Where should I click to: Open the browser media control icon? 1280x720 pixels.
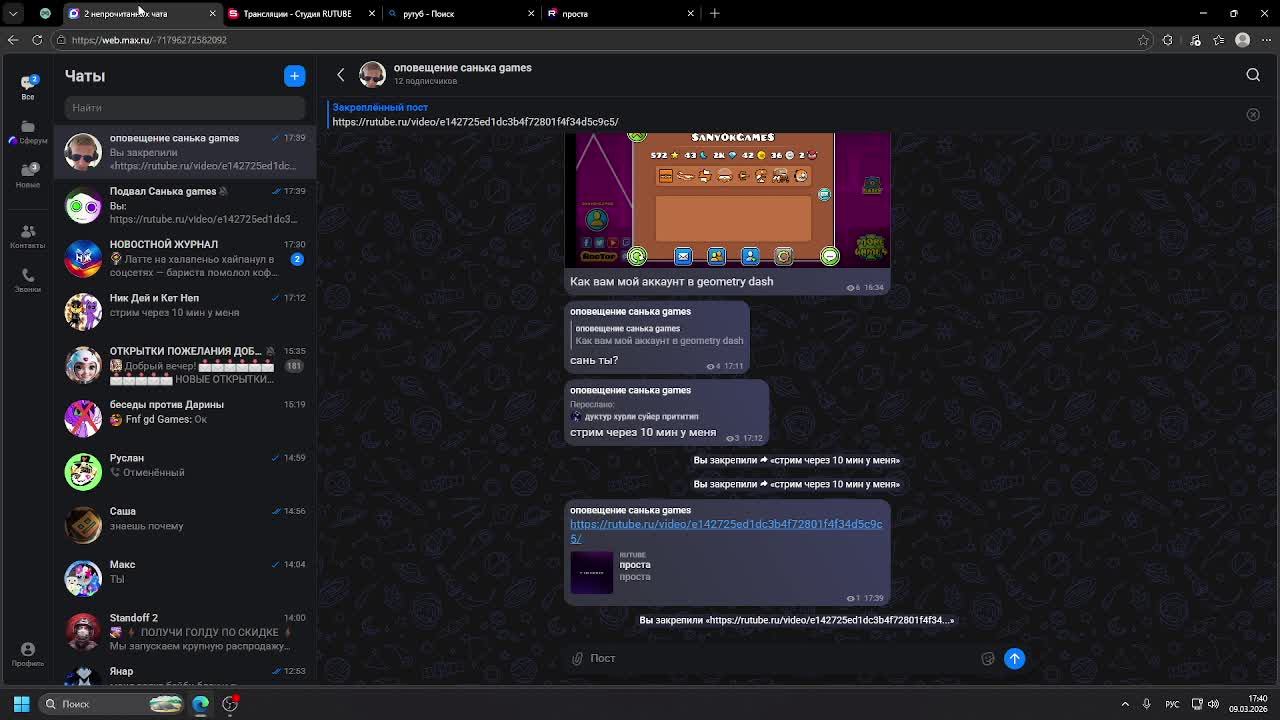(x=1195, y=40)
